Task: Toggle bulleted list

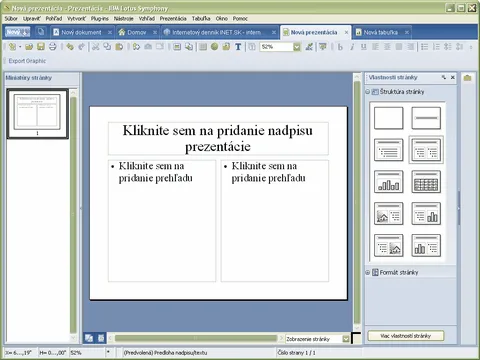Action: tap(424, 47)
